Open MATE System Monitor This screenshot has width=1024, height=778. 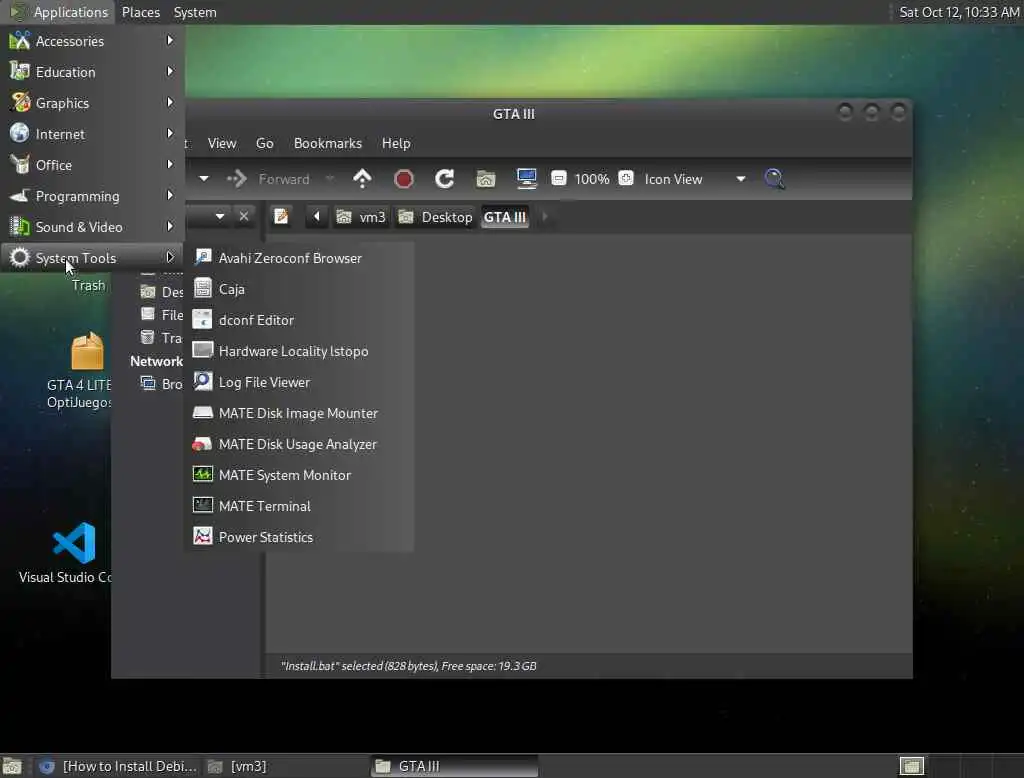coord(300,475)
